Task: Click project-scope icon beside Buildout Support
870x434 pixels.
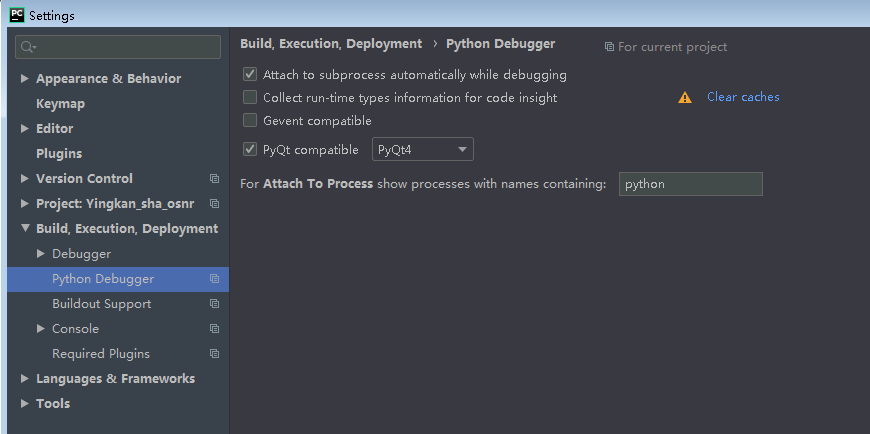Action: [x=214, y=304]
